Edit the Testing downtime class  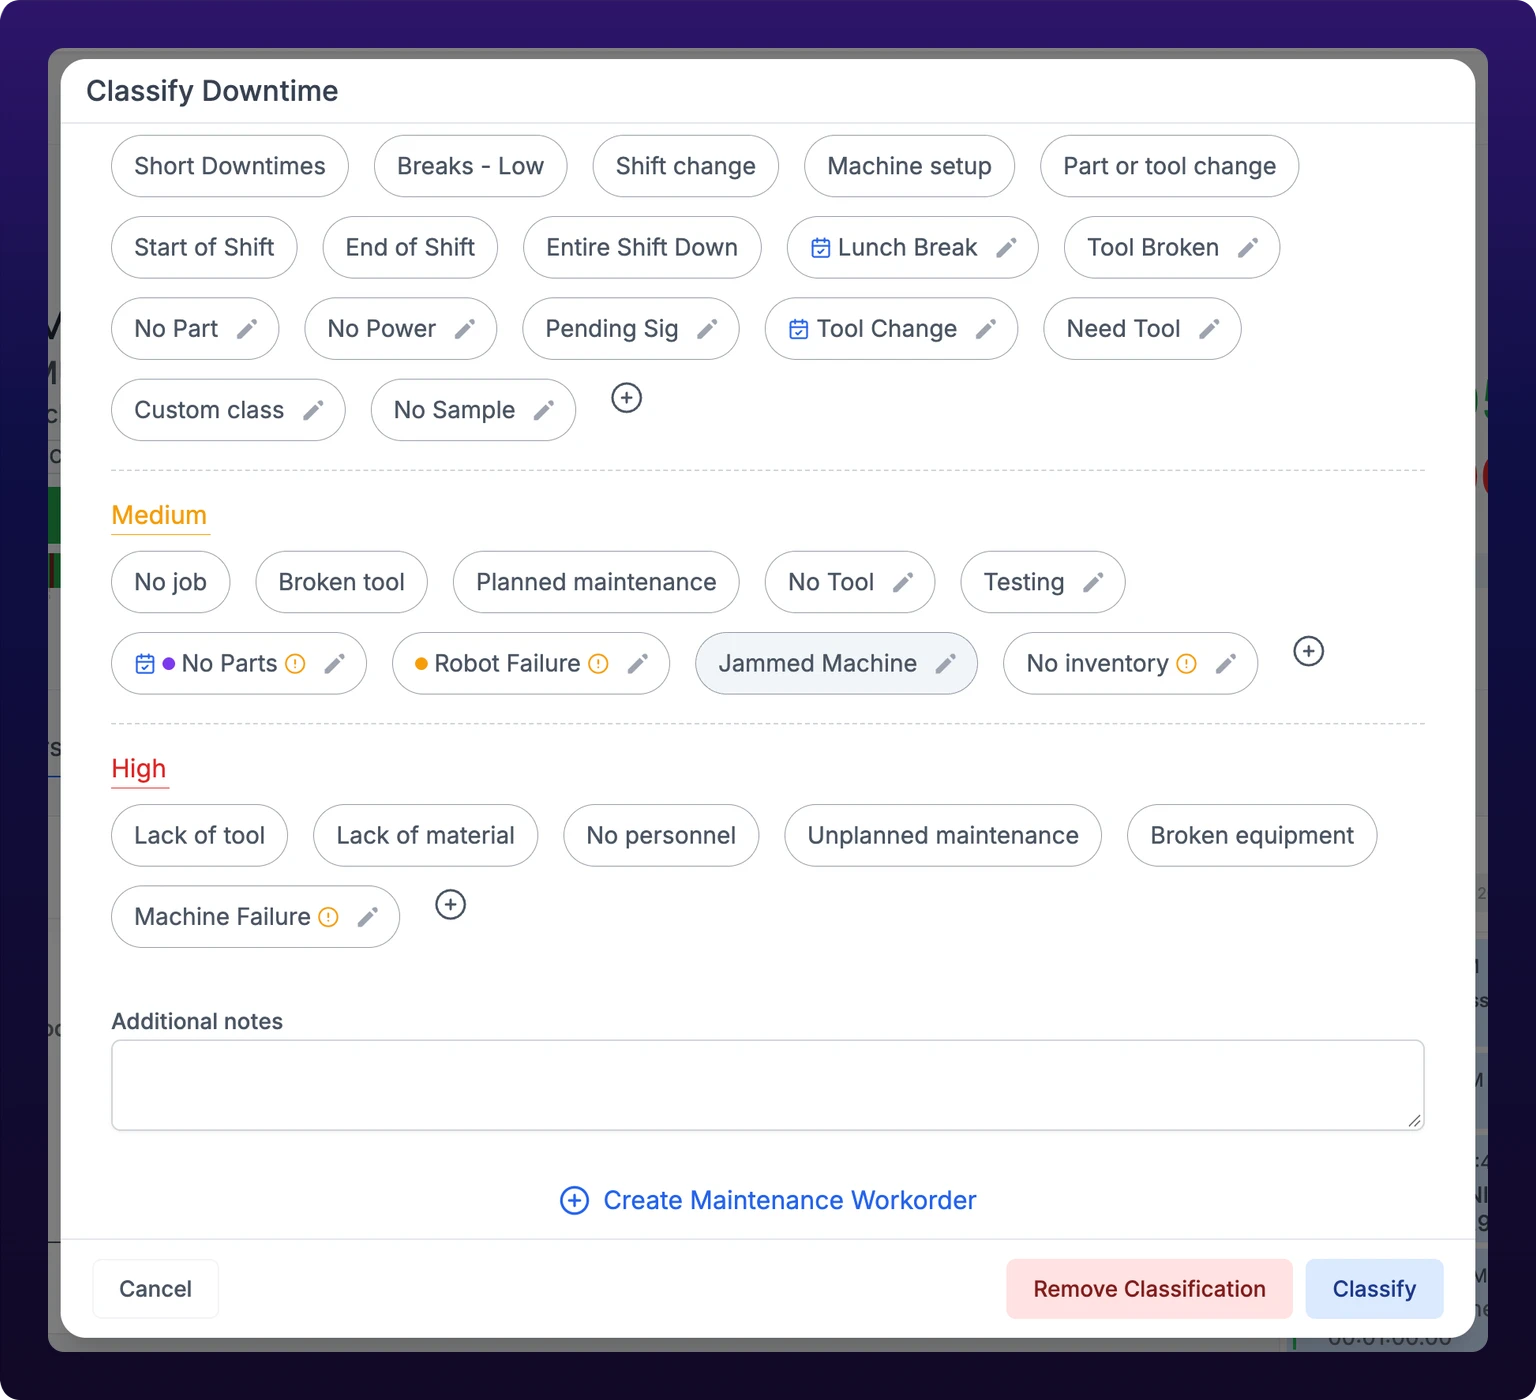tap(1093, 582)
